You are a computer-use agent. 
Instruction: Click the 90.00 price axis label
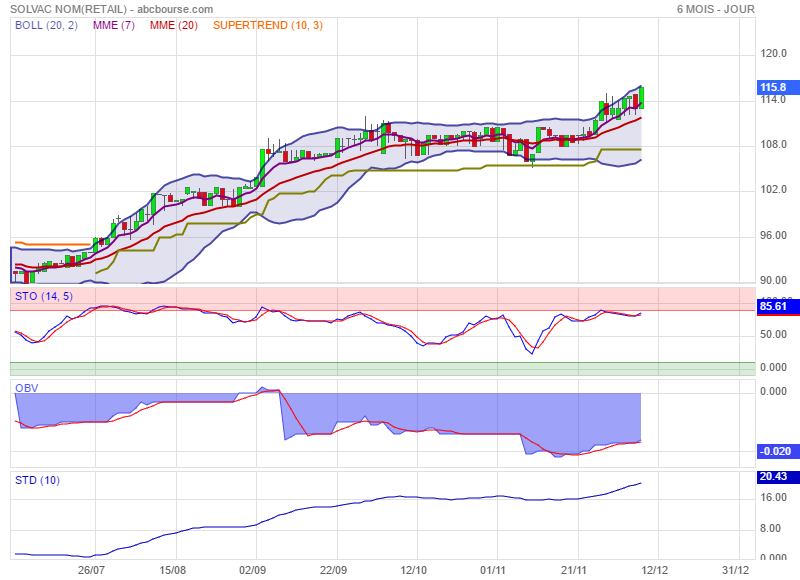pos(773,280)
